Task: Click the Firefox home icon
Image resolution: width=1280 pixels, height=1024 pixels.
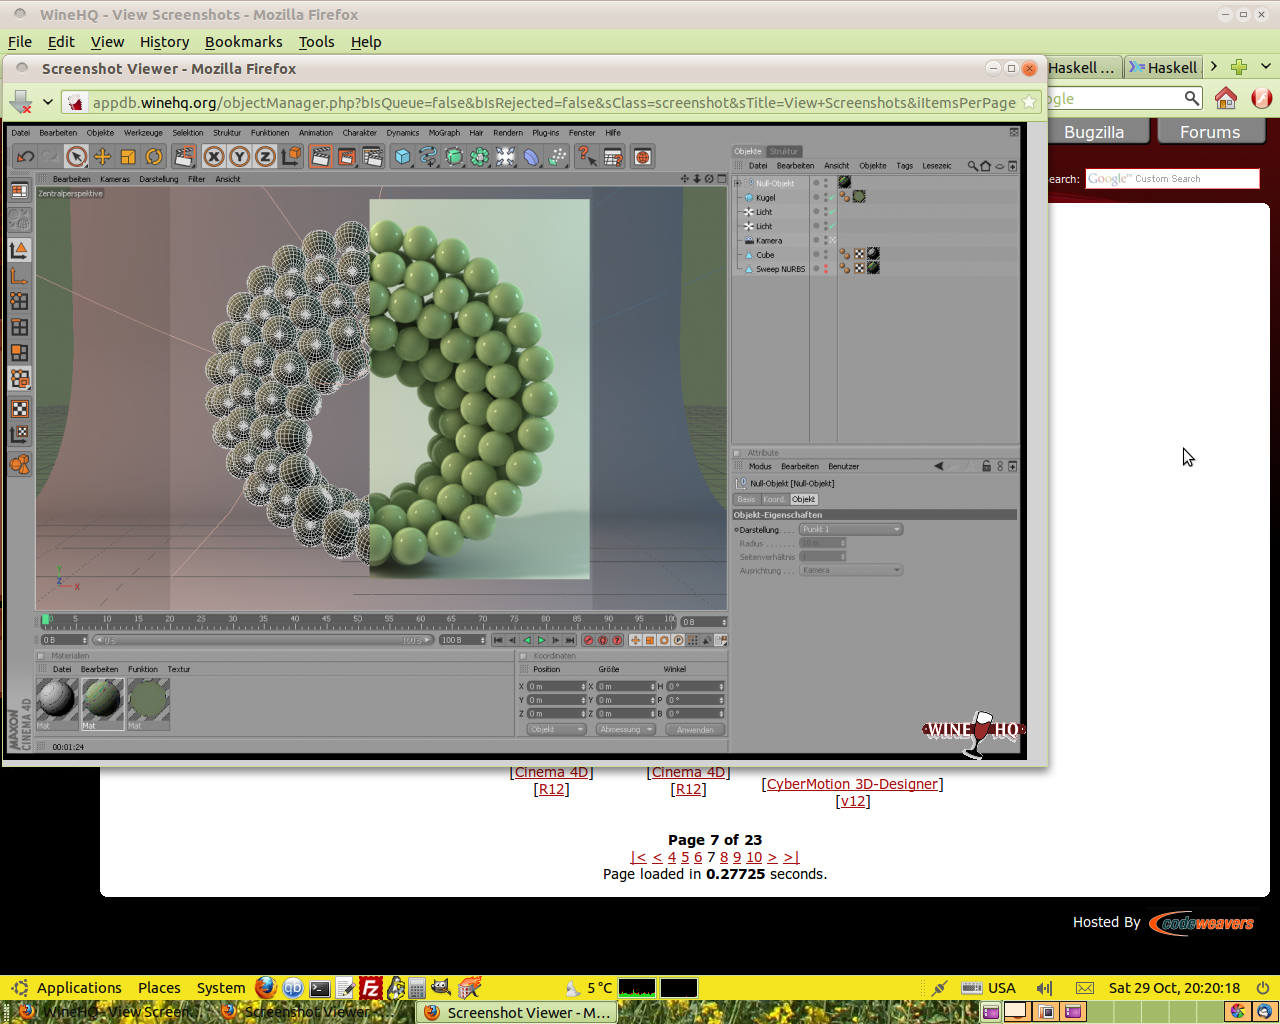Action: pyautogui.click(x=1226, y=98)
